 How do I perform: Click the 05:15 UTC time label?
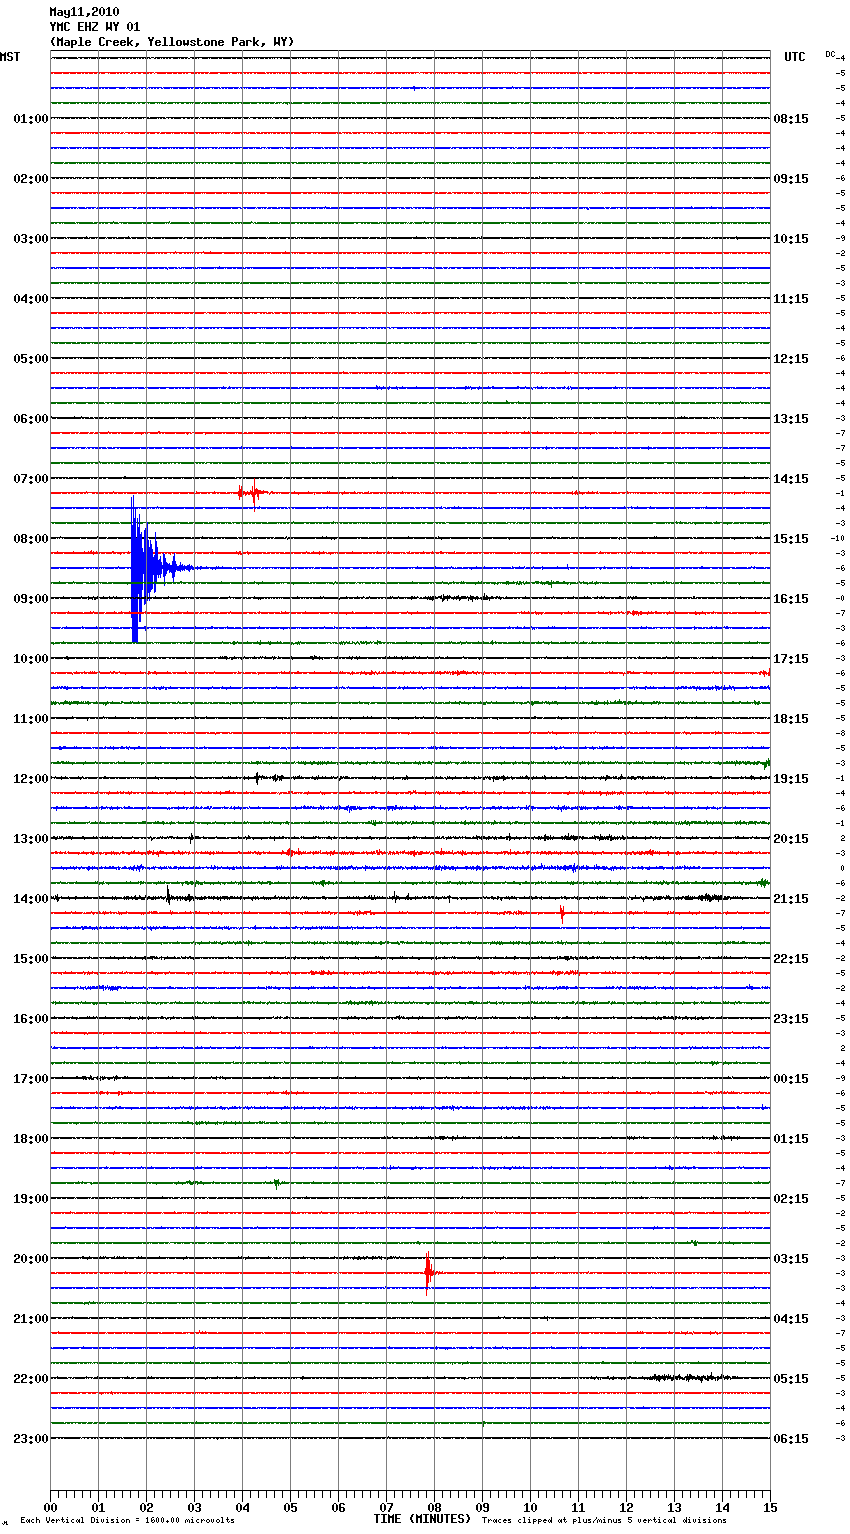tap(791, 1379)
